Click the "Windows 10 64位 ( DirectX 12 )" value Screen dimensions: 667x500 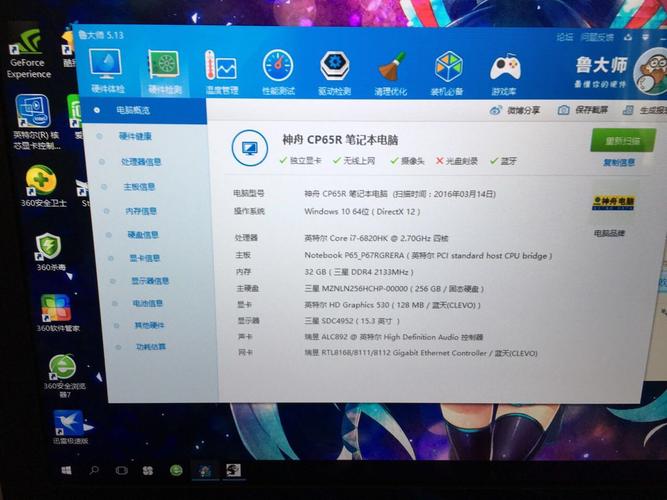click(362, 211)
